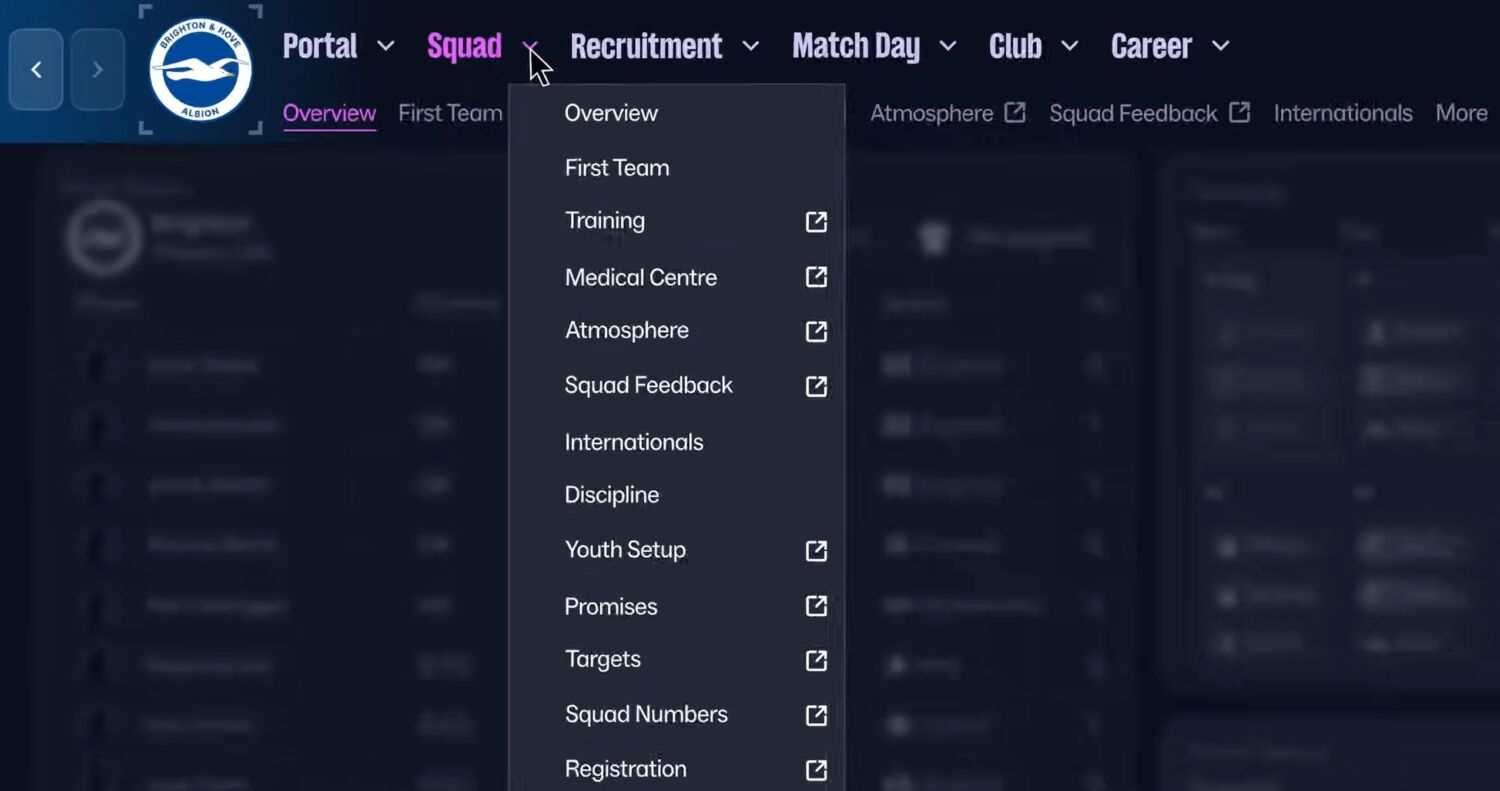Select Internationals from the Squad menu
The height and width of the screenshot is (791, 1500).
[x=634, y=442]
